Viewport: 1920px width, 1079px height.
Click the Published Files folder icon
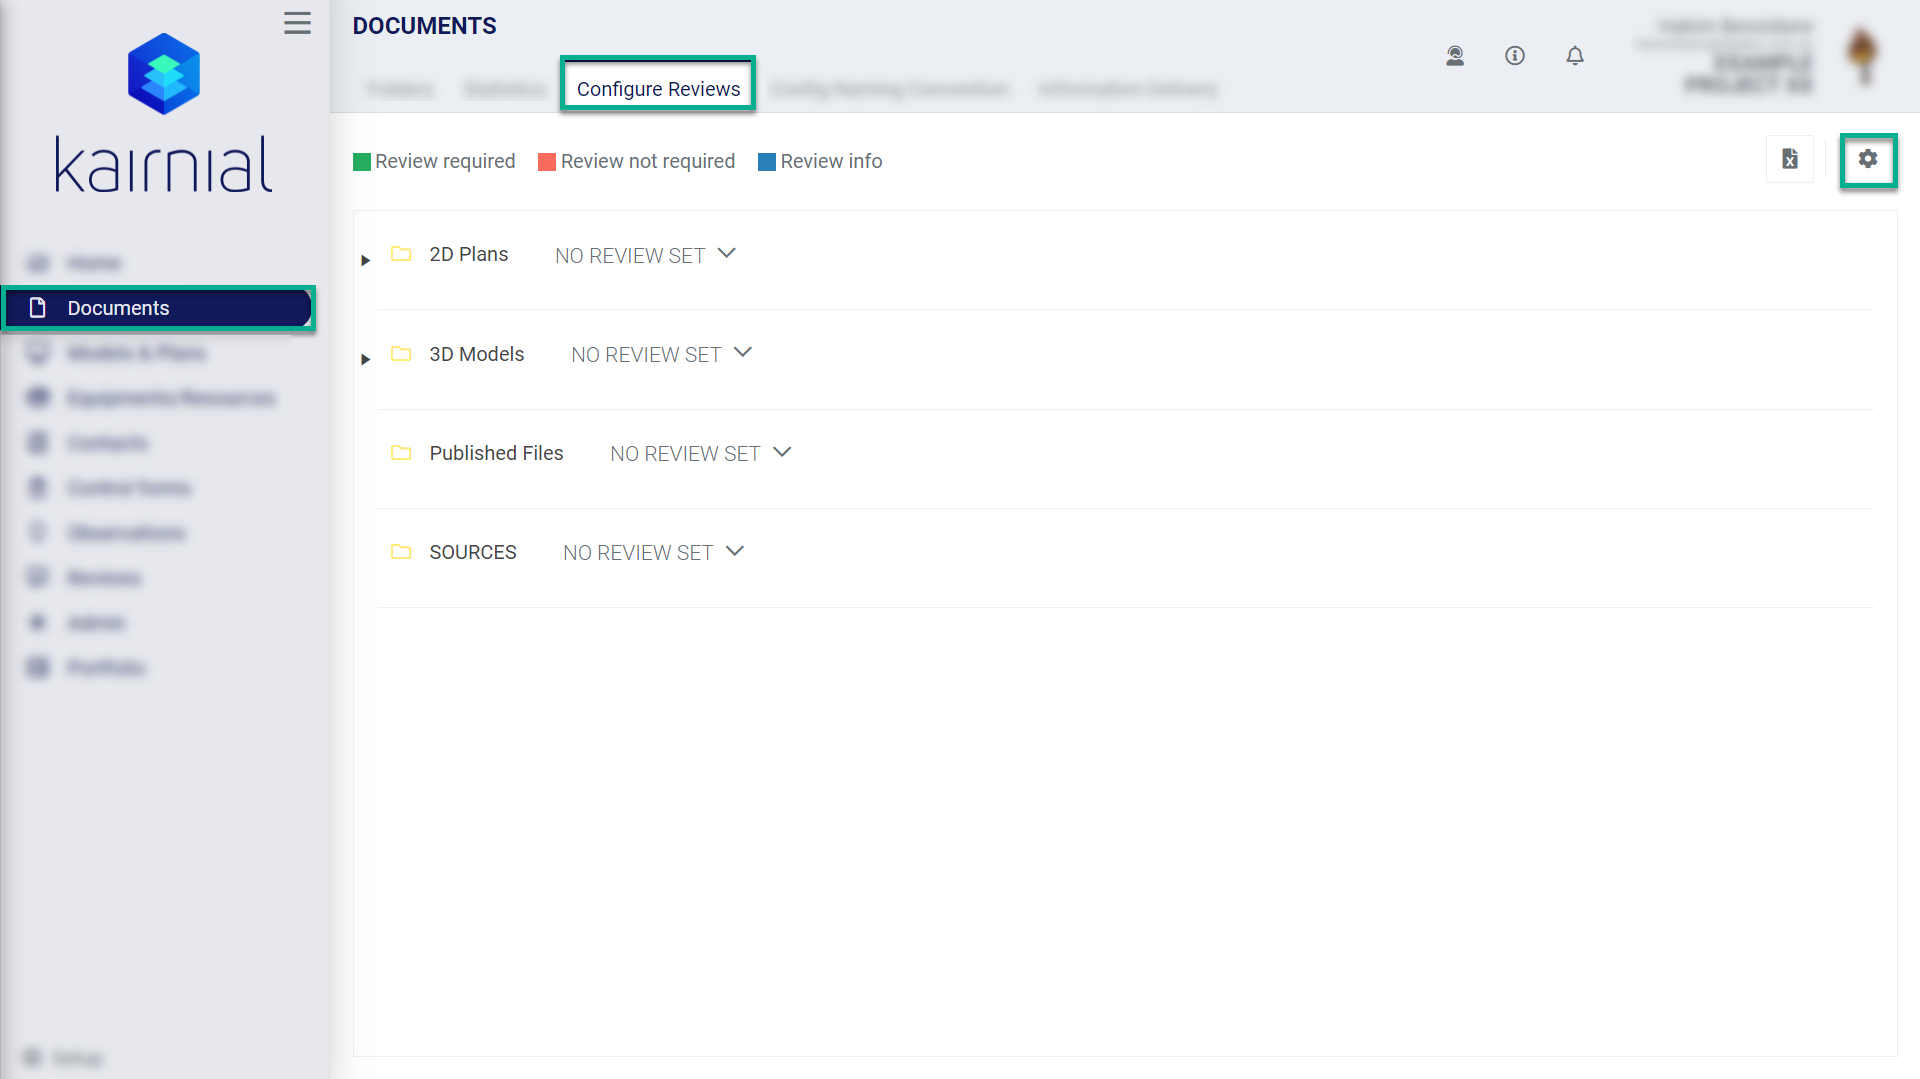click(x=402, y=452)
